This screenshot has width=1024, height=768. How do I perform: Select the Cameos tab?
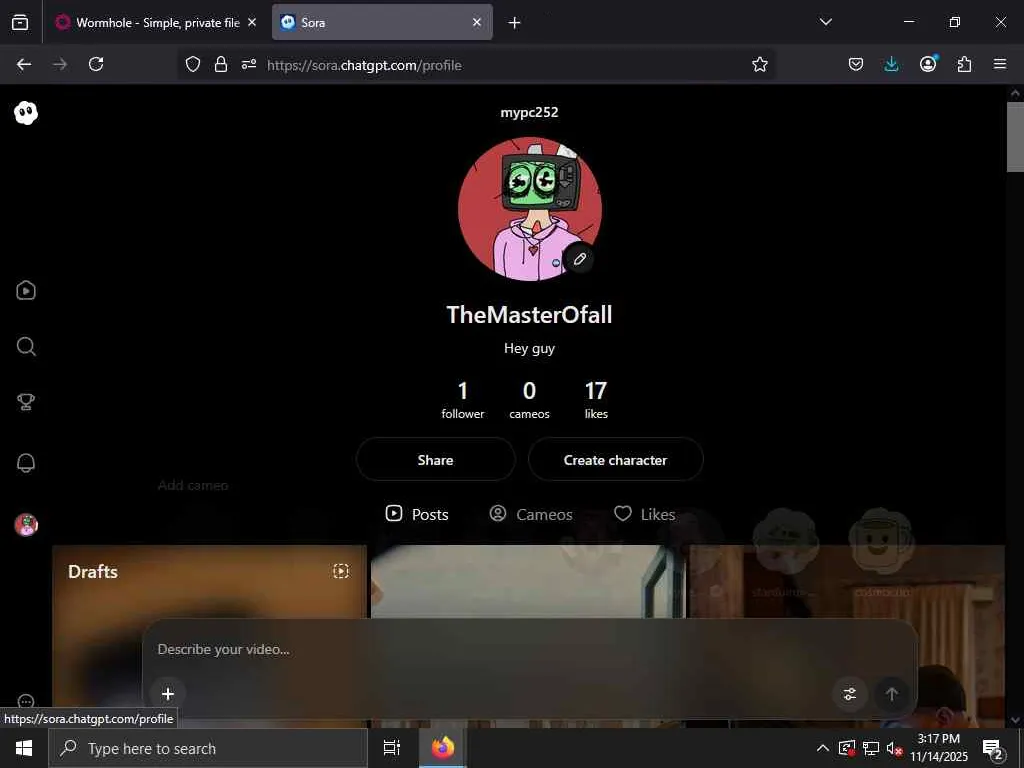click(531, 515)
